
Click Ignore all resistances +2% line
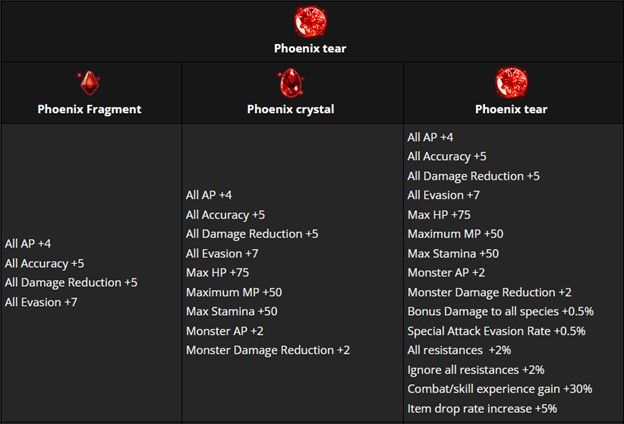(x=476, y=370)
